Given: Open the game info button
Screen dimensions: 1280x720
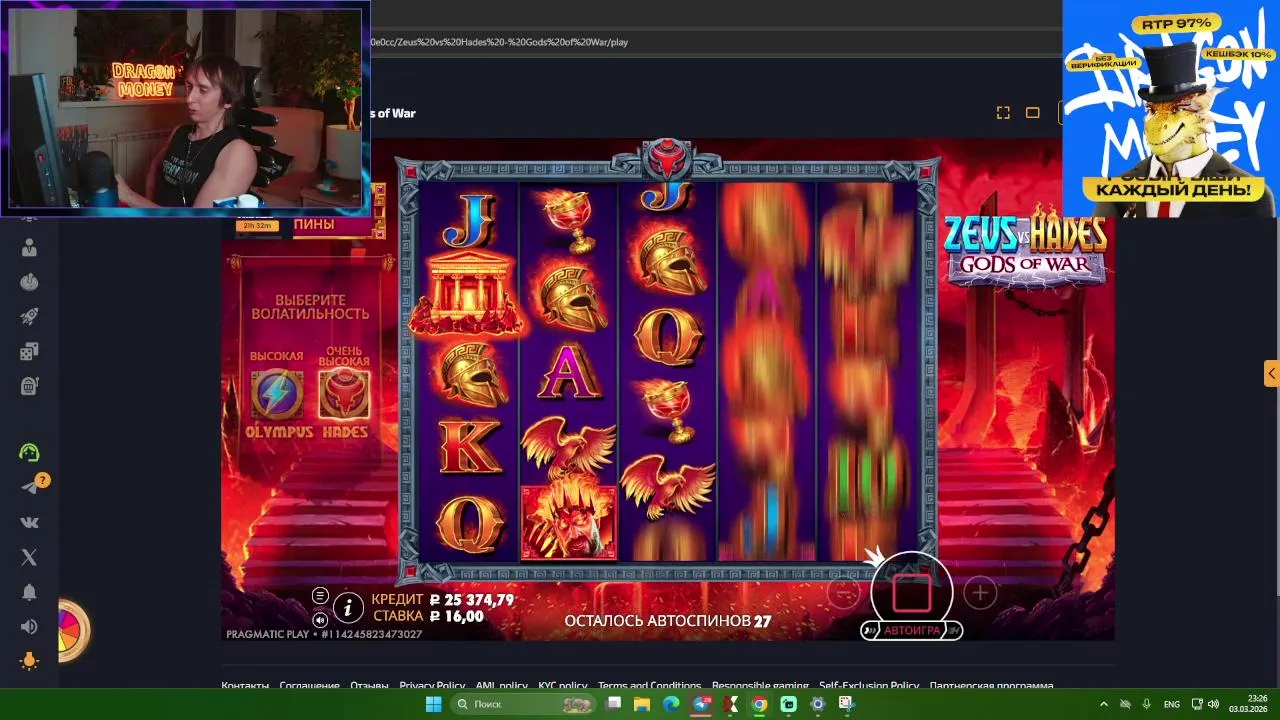Looking at the screenshot, I should tap(348, 606).
